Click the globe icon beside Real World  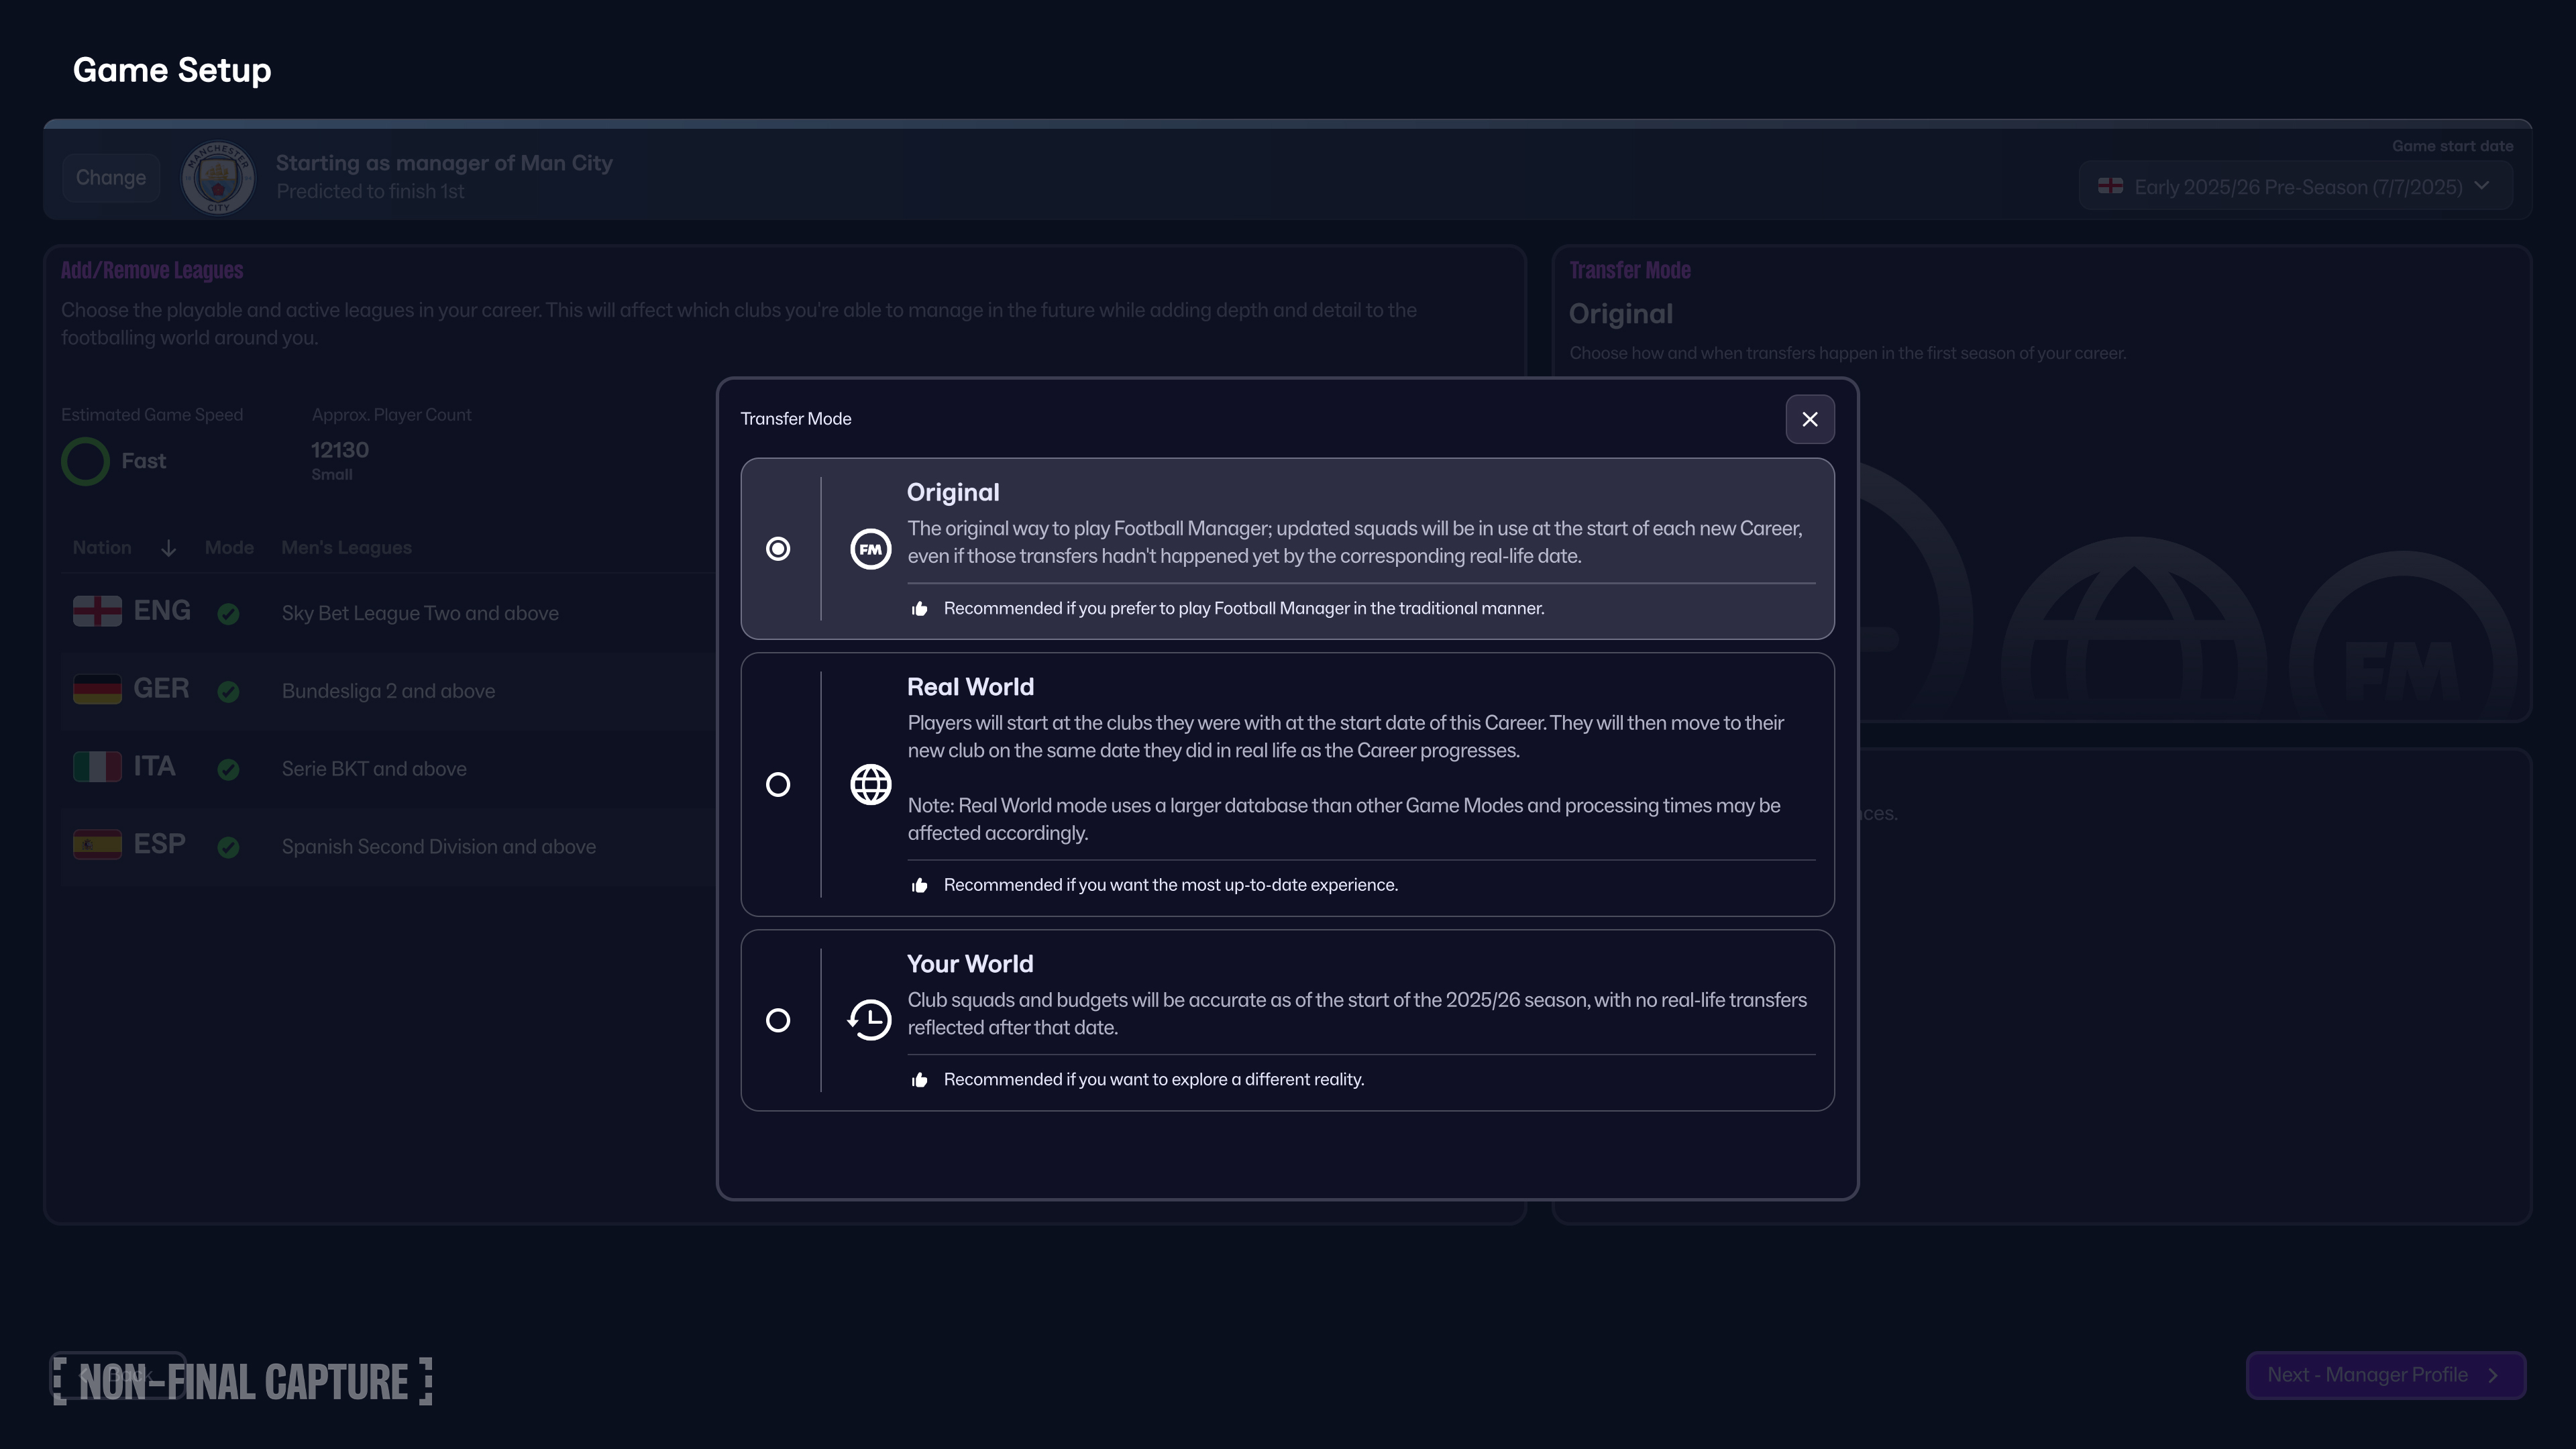point(870,785)
